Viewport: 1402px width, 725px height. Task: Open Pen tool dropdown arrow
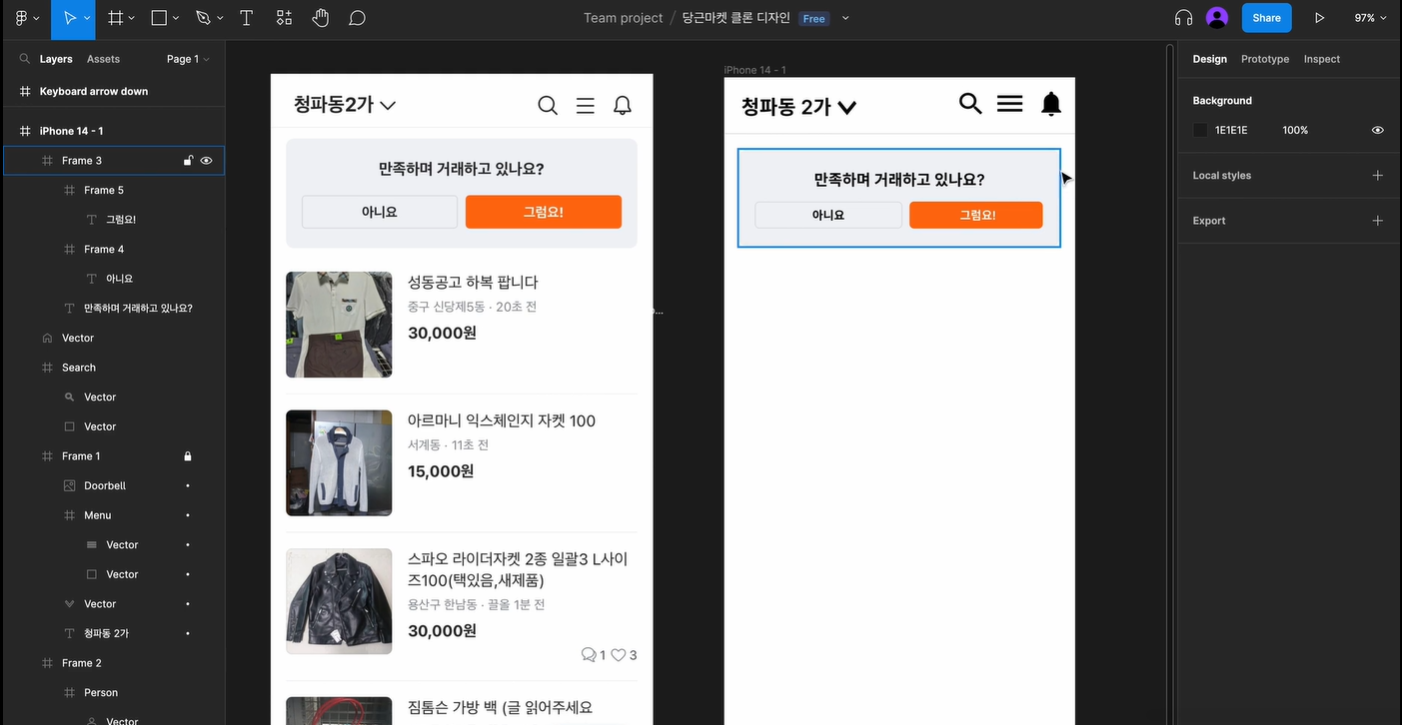[221, 18]
